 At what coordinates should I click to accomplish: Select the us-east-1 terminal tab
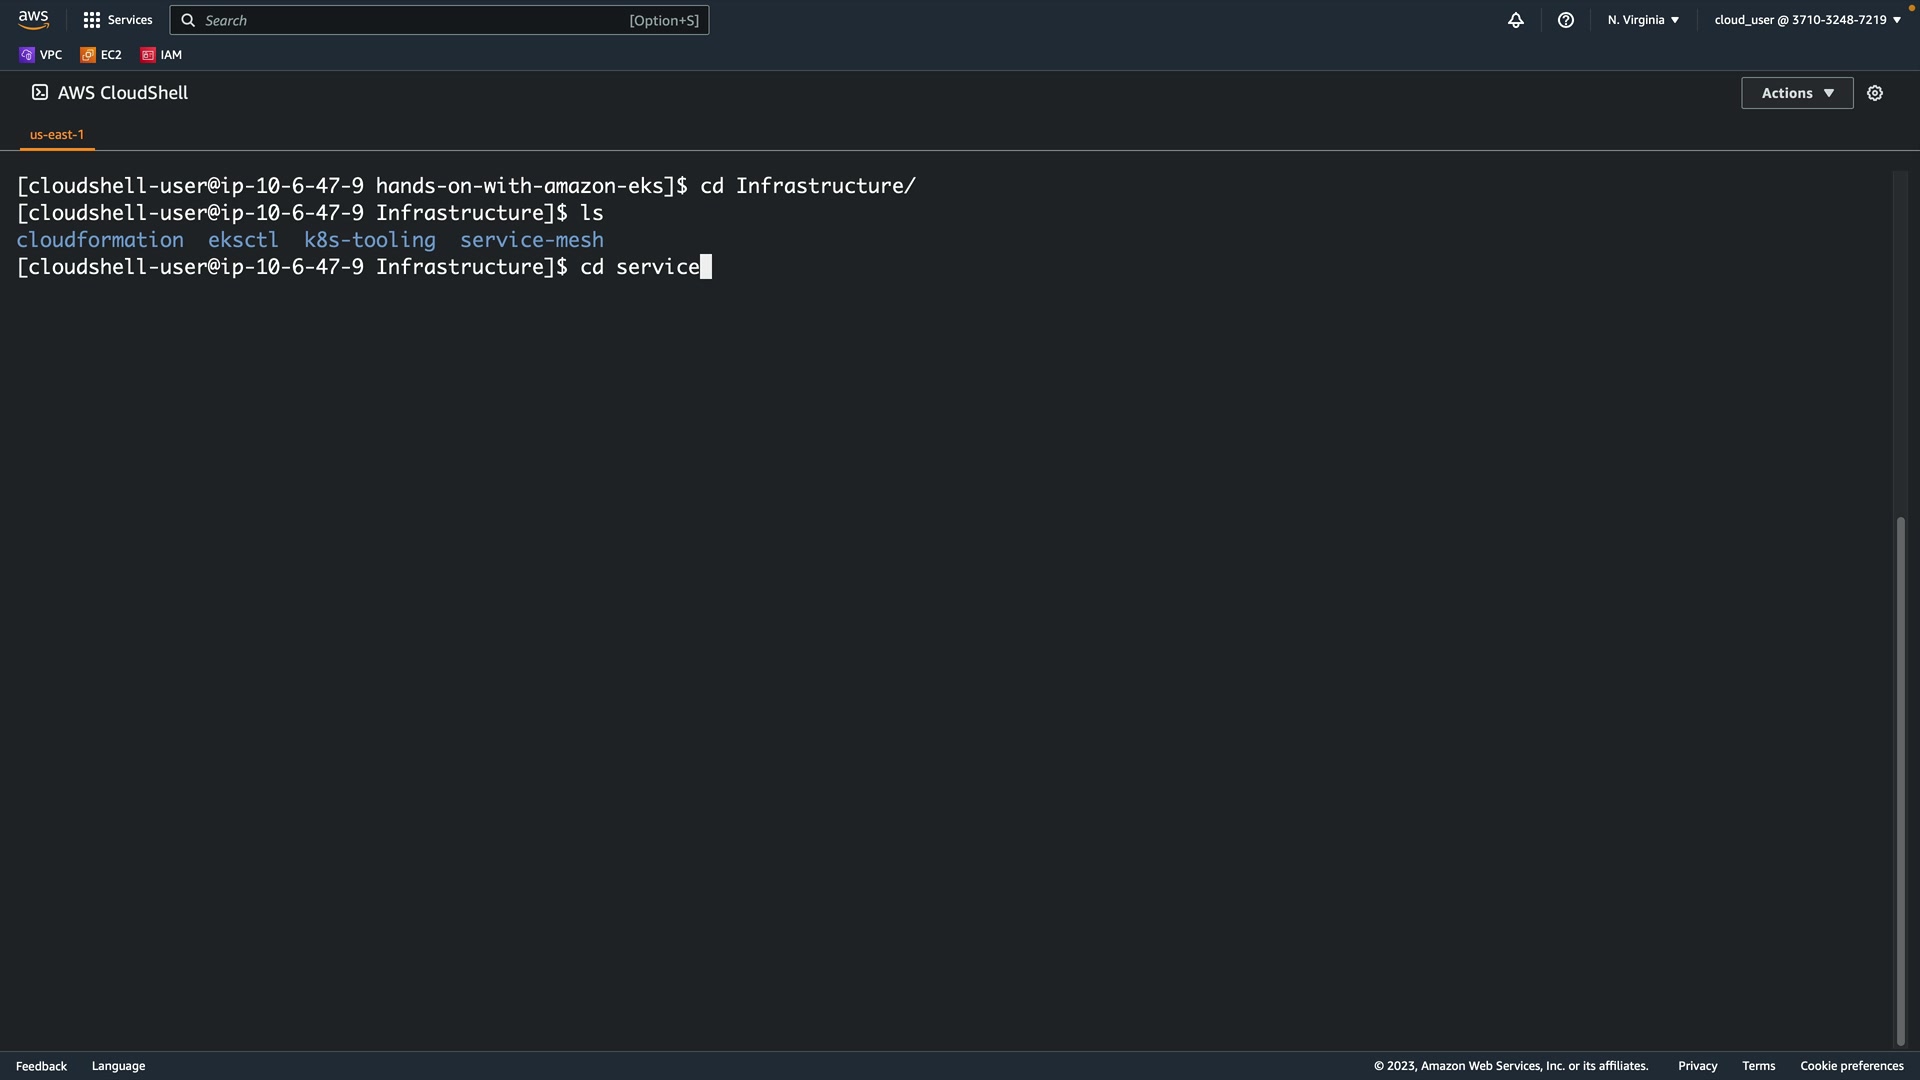[x=57, y=134]
